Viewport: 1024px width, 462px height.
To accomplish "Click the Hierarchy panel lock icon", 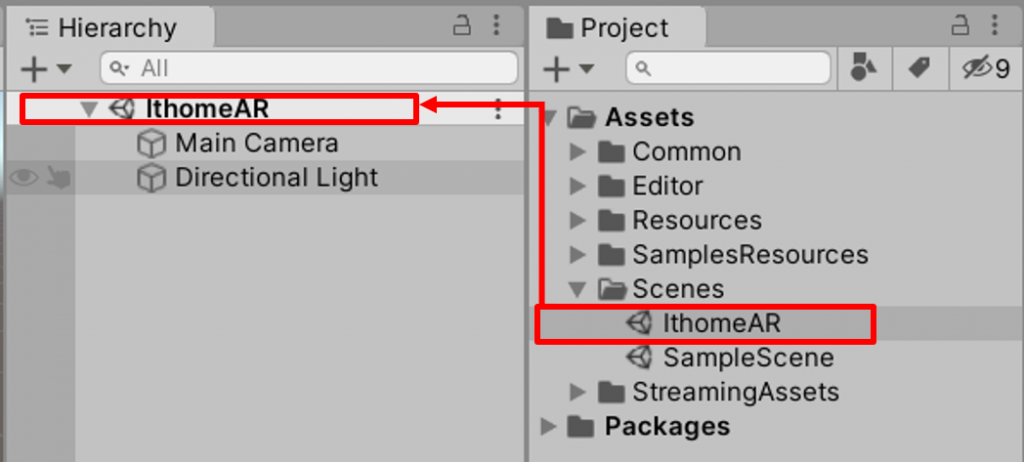I will click(463, 25).
